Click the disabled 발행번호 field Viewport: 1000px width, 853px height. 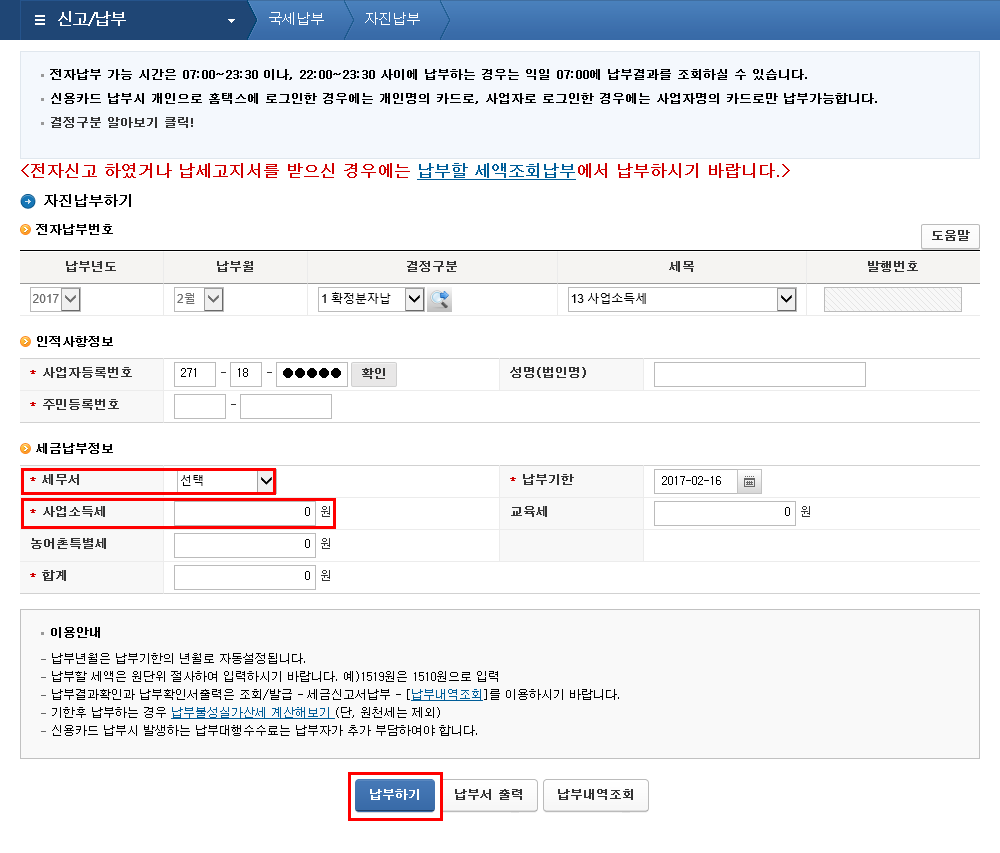[x=892, y=299]
